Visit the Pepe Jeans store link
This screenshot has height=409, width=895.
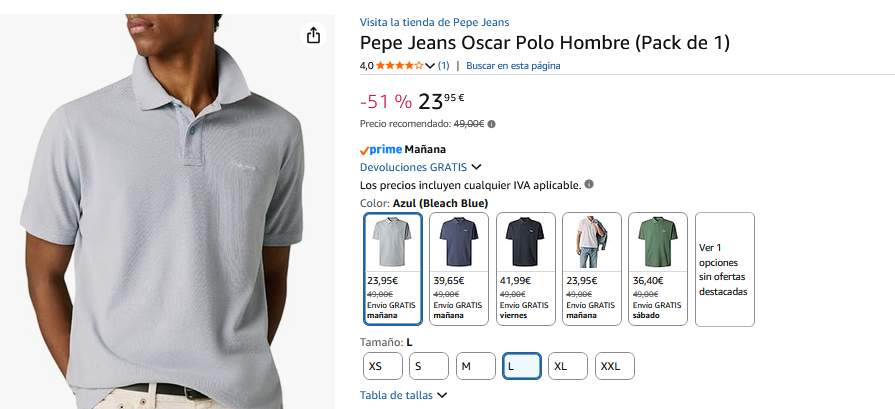pos(434,22)
